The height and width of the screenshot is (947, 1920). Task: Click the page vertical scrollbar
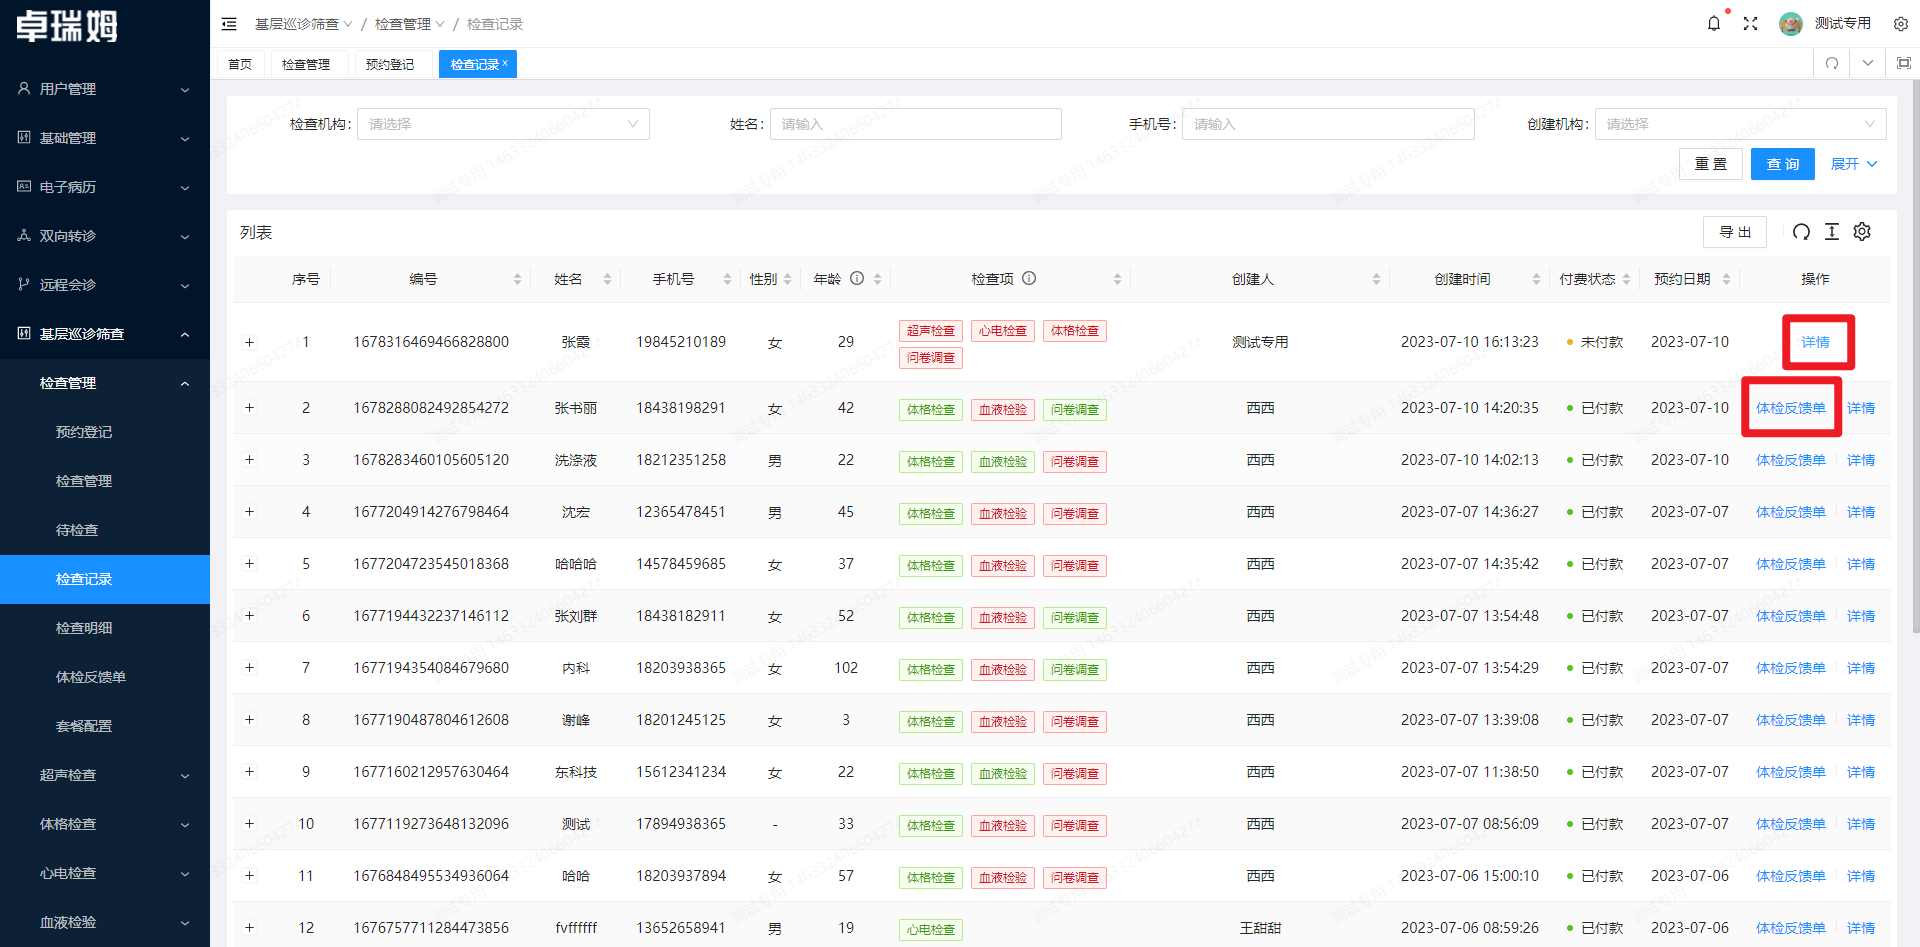click(x=1915, y=355)
